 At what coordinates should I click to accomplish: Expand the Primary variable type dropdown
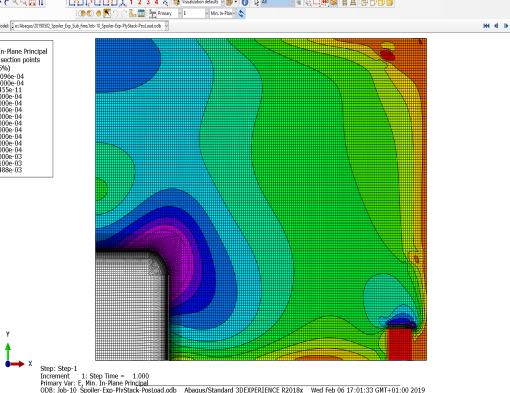click(169, 13)
